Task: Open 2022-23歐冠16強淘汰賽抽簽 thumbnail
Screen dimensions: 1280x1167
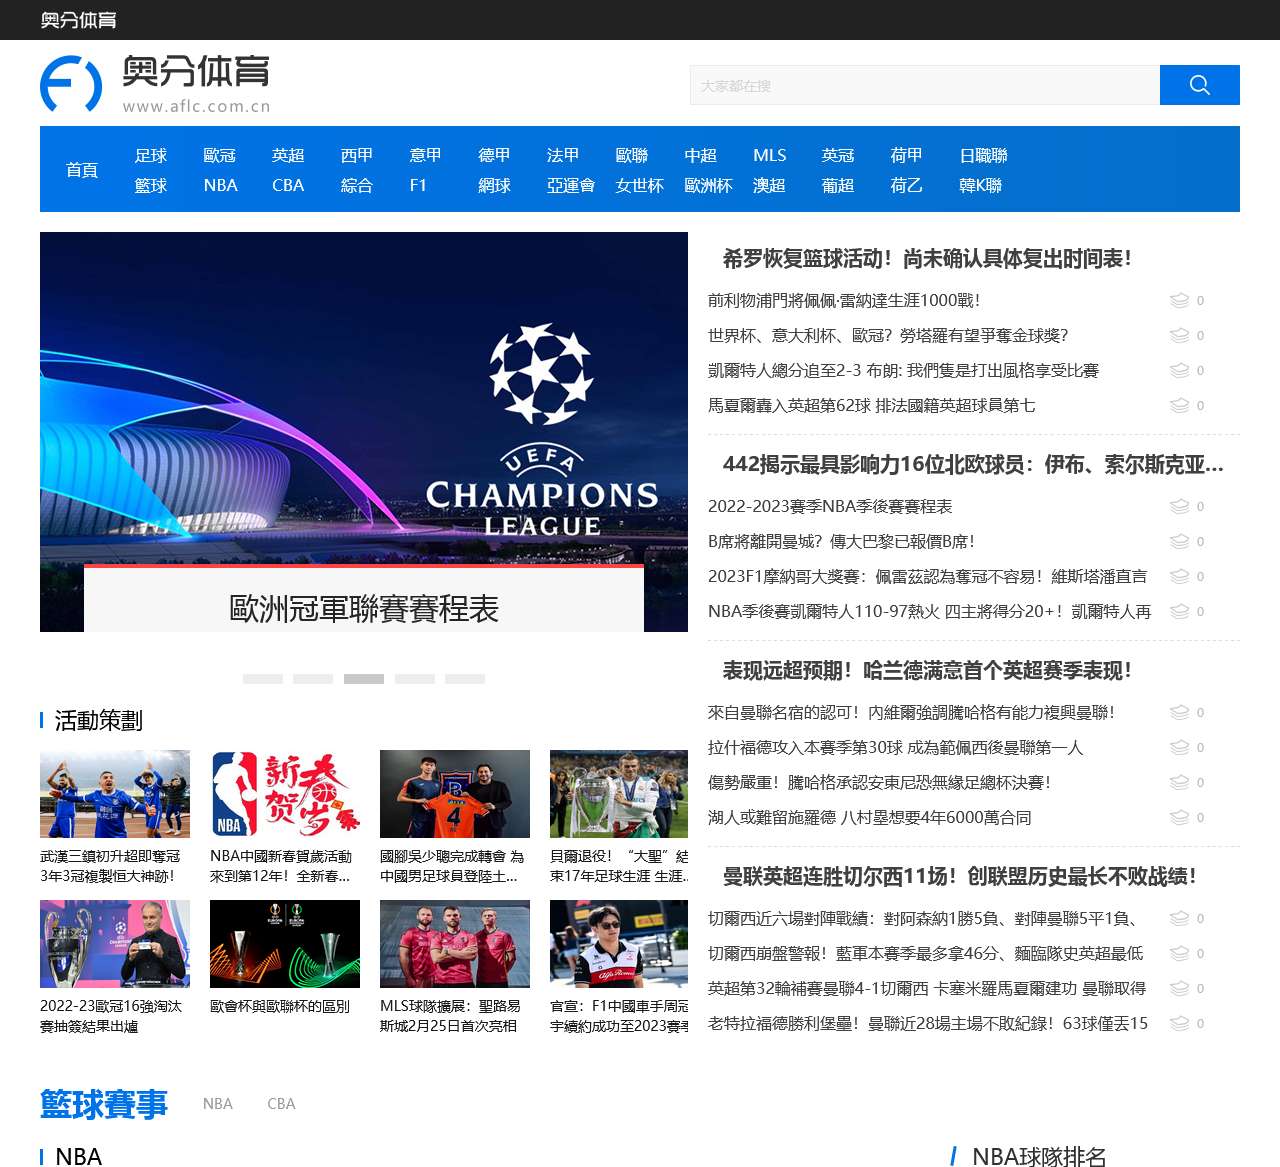Action: tap(115, 944)
